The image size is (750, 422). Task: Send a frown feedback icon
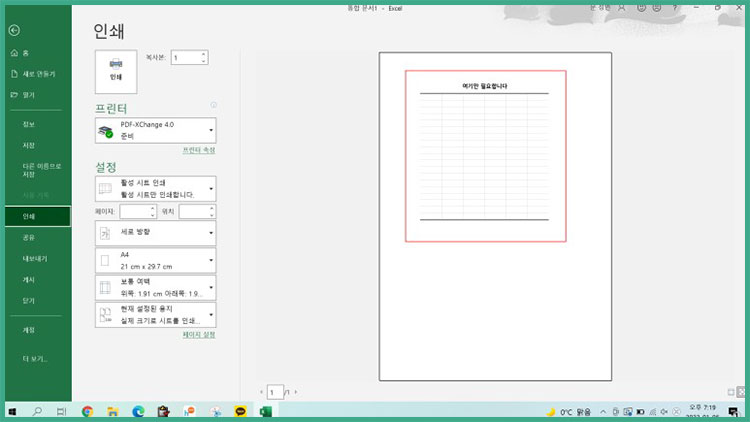(x=657, y=8)
